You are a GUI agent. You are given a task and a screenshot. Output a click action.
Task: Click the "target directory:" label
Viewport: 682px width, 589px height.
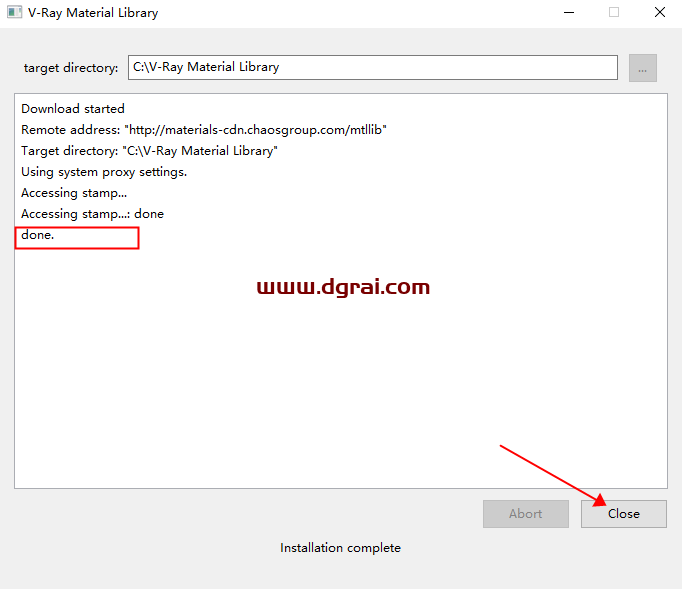click(71, 68)
